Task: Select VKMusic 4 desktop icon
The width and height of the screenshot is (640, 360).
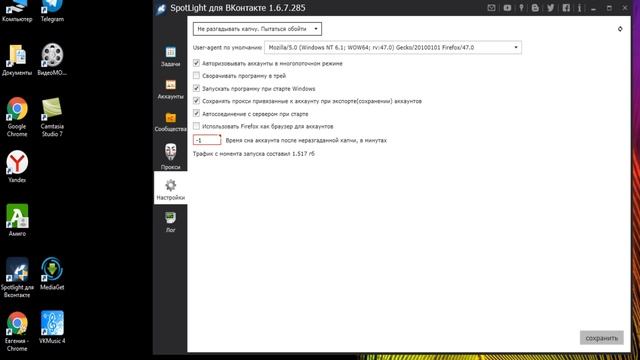Action: (52, 327)
